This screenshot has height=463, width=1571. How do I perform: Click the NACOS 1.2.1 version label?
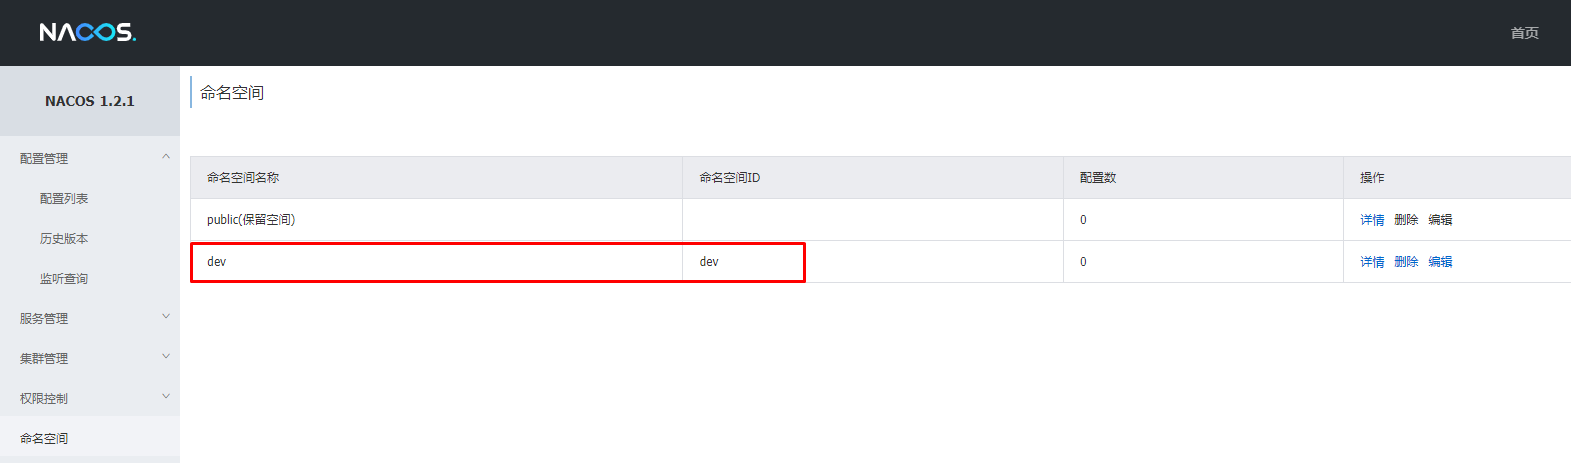90,101
